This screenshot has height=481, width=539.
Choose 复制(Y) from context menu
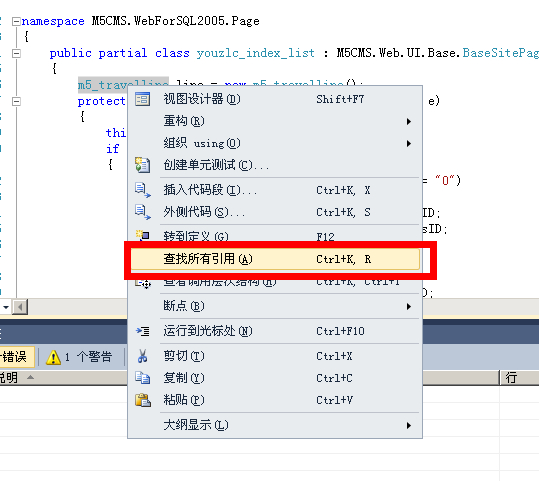[275, 378]
